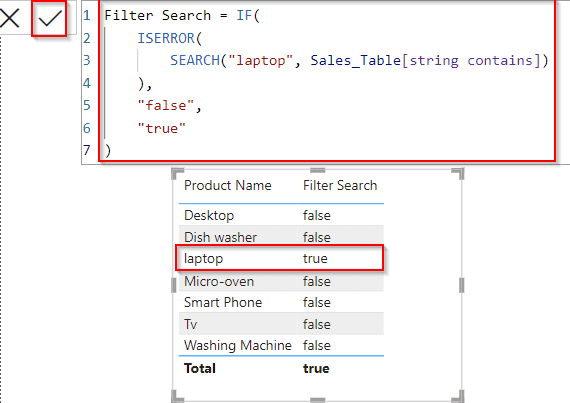
Task: Commit the formula with the checkmark icon
Action: [50, 18]
